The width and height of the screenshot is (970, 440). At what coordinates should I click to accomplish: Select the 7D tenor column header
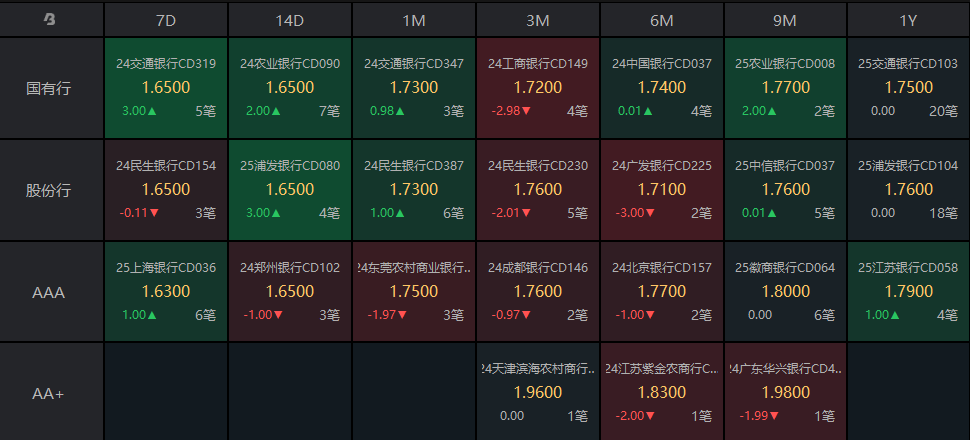[166, 19]
